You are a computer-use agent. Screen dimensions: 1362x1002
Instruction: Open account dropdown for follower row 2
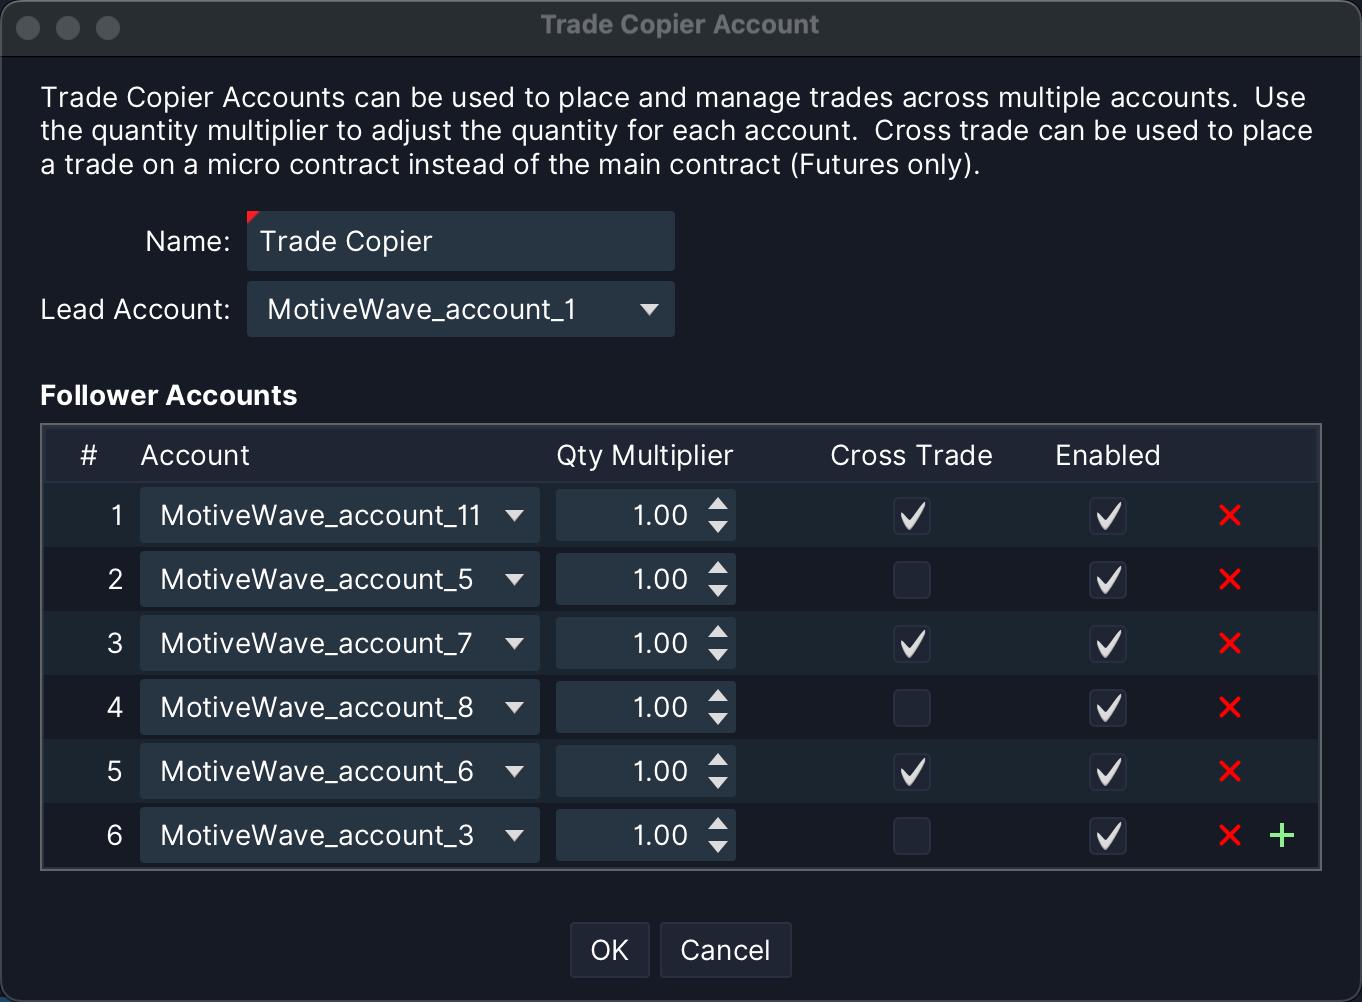tap(339, 579)
